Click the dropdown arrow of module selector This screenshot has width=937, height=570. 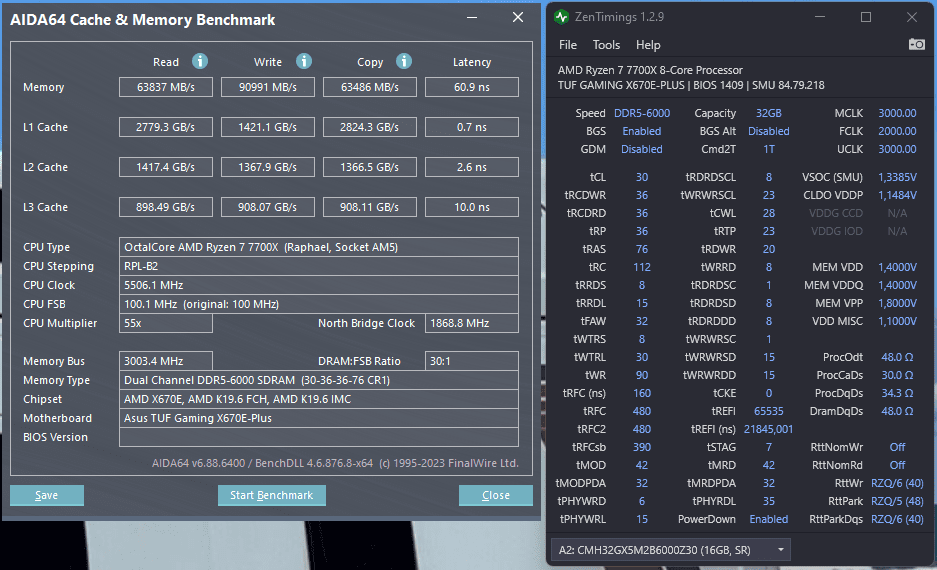coord(780,550)
